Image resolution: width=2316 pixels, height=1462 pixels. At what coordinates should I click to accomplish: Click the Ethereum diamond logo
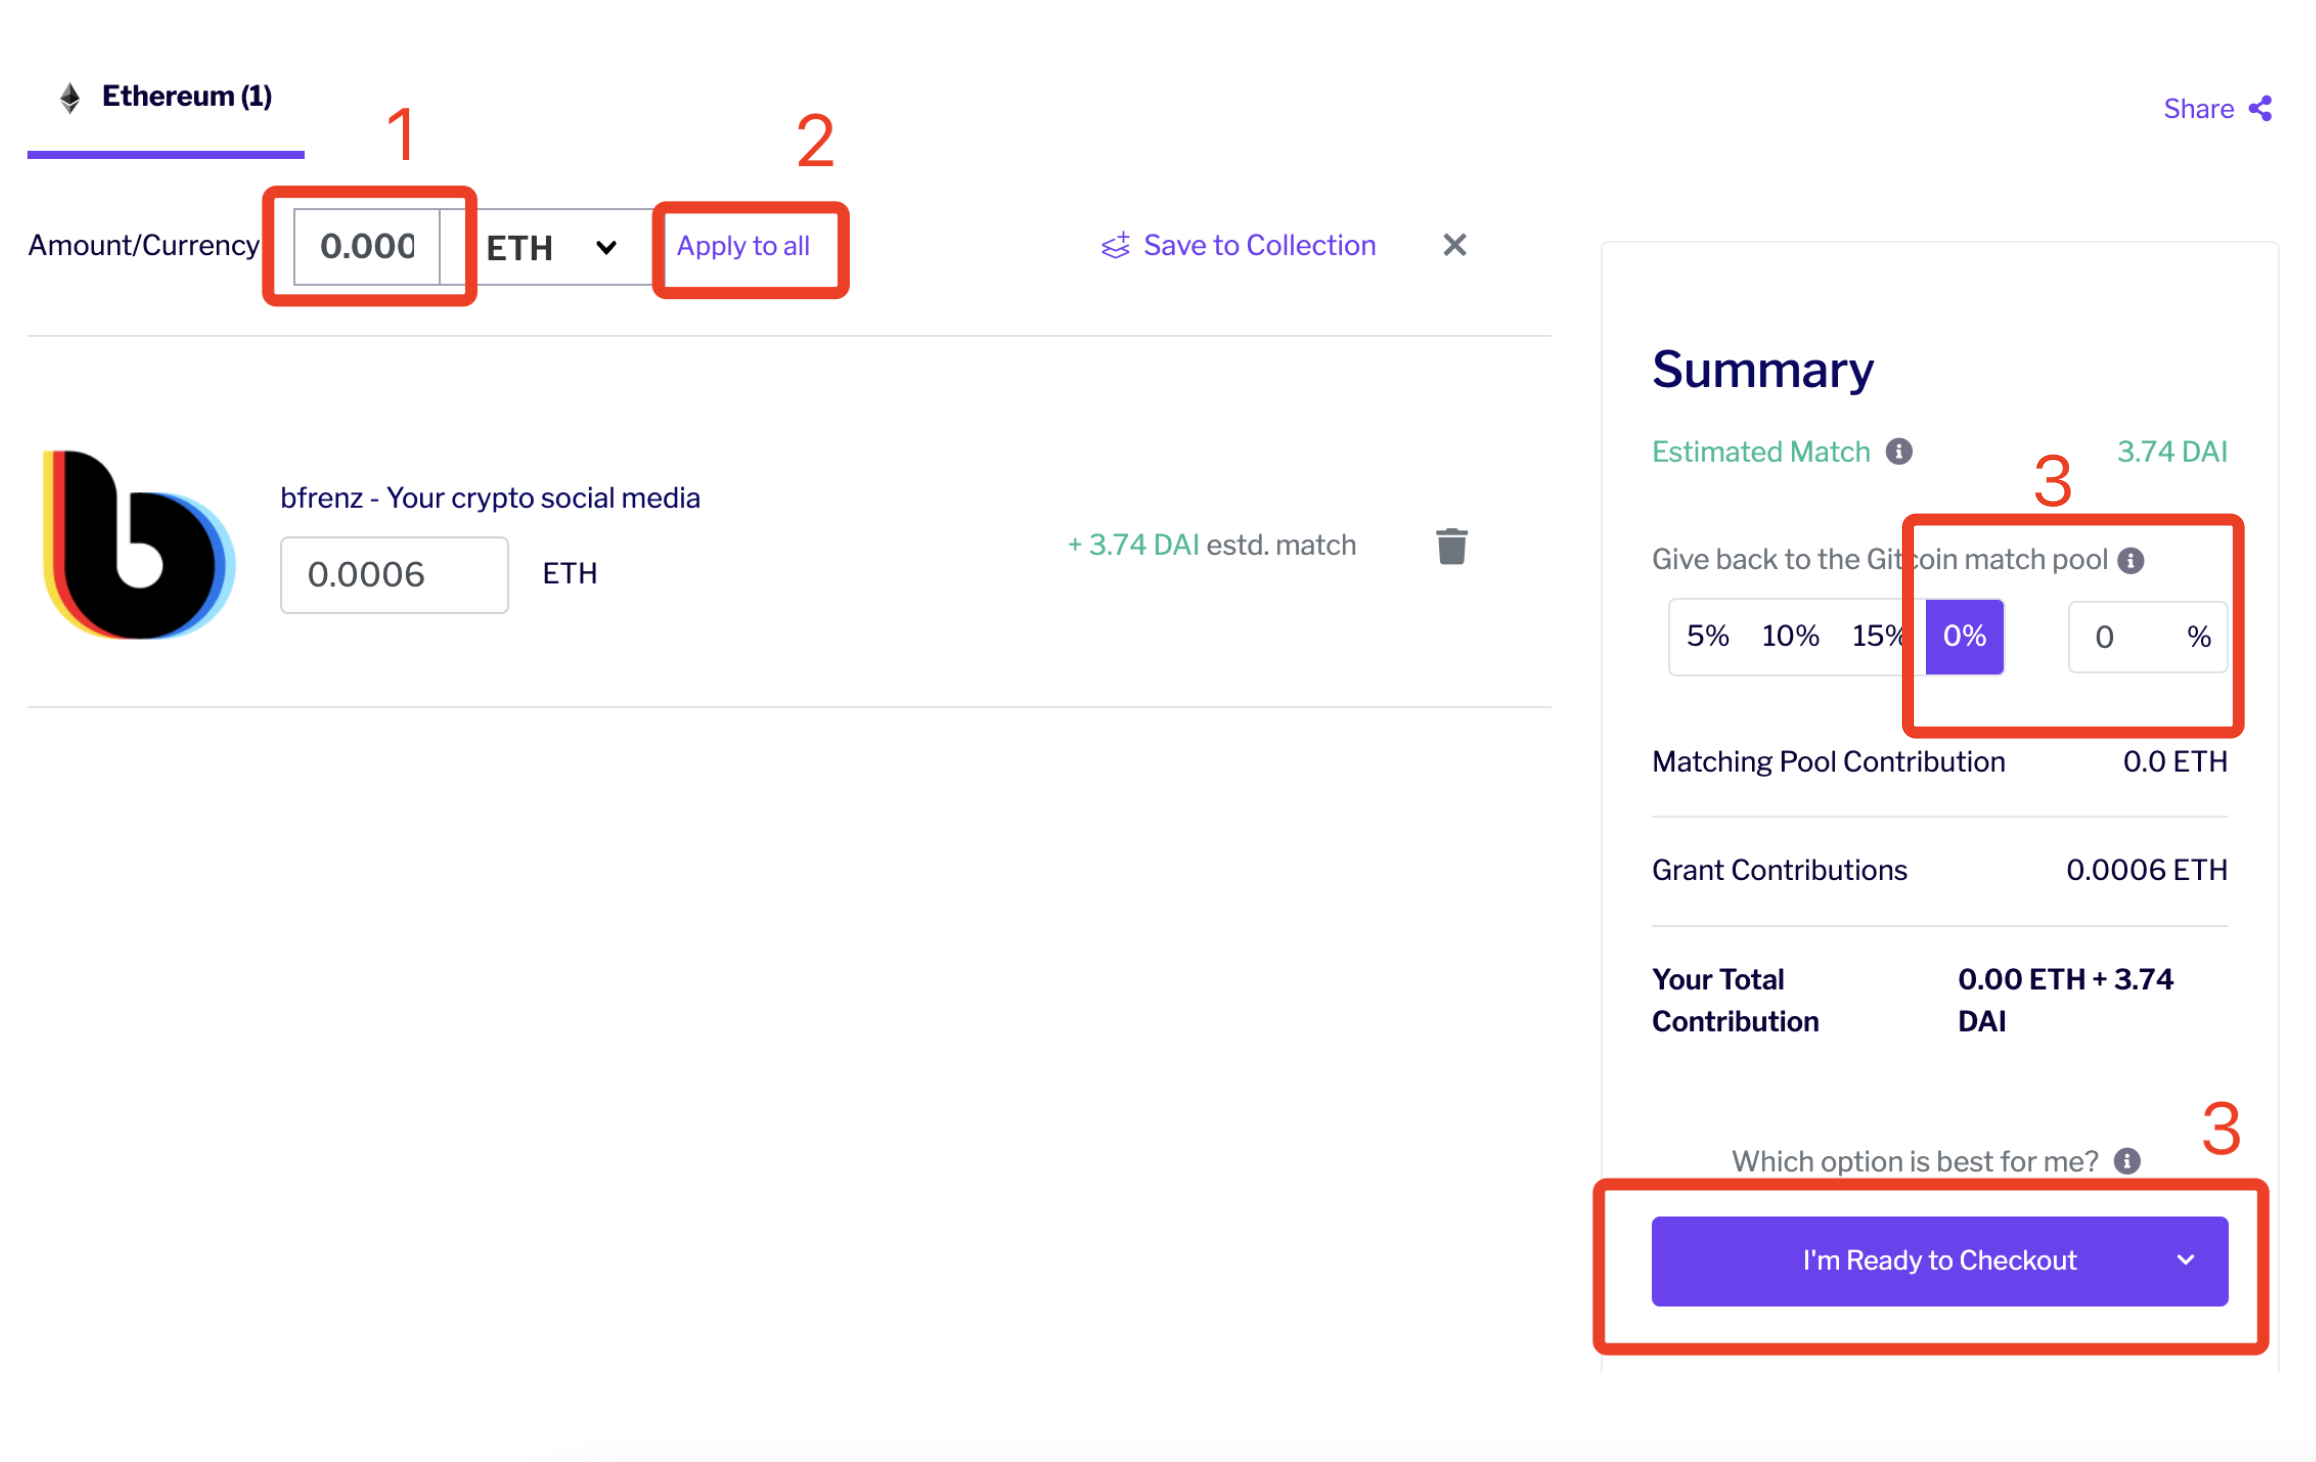69,97
